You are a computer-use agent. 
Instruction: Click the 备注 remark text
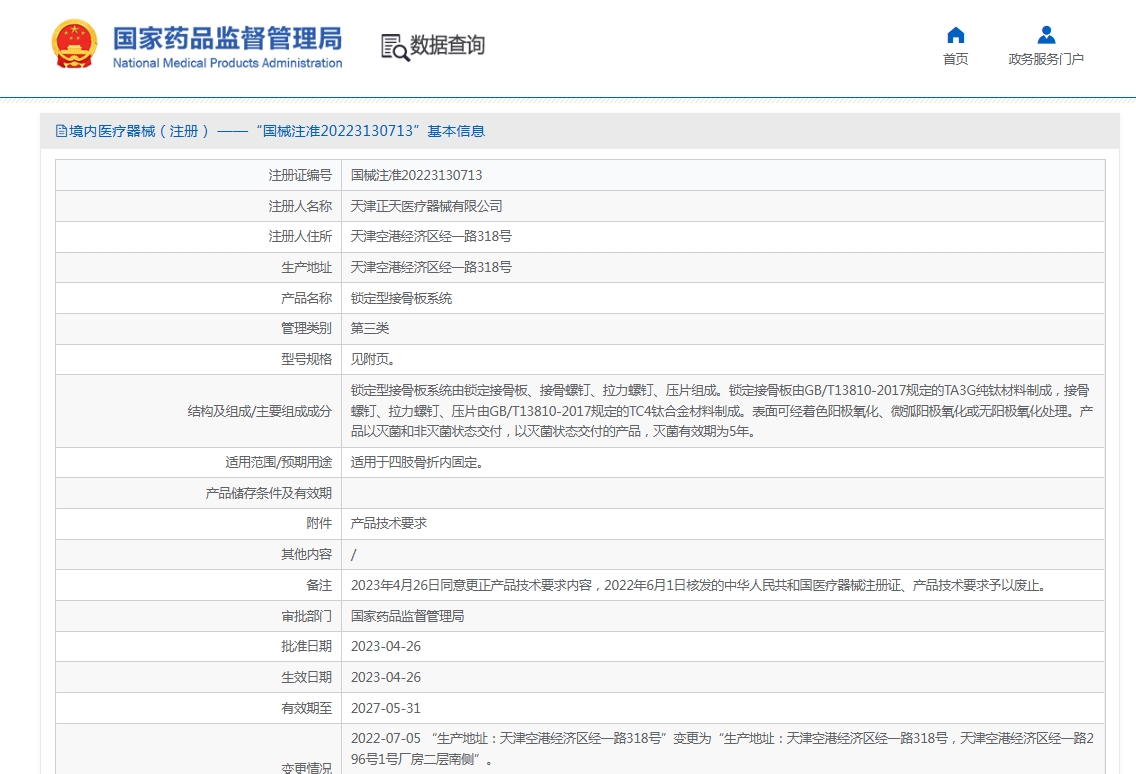pyautogui.click(x=701, y=586)
